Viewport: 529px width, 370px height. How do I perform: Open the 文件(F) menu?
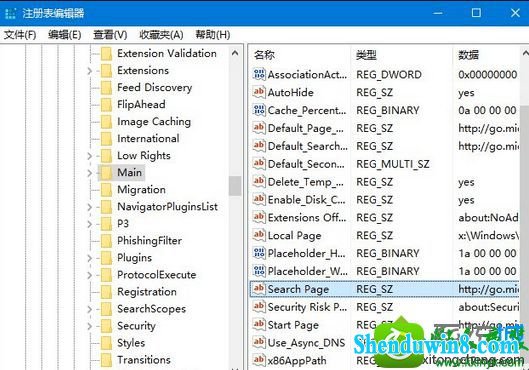coord(20,35)
